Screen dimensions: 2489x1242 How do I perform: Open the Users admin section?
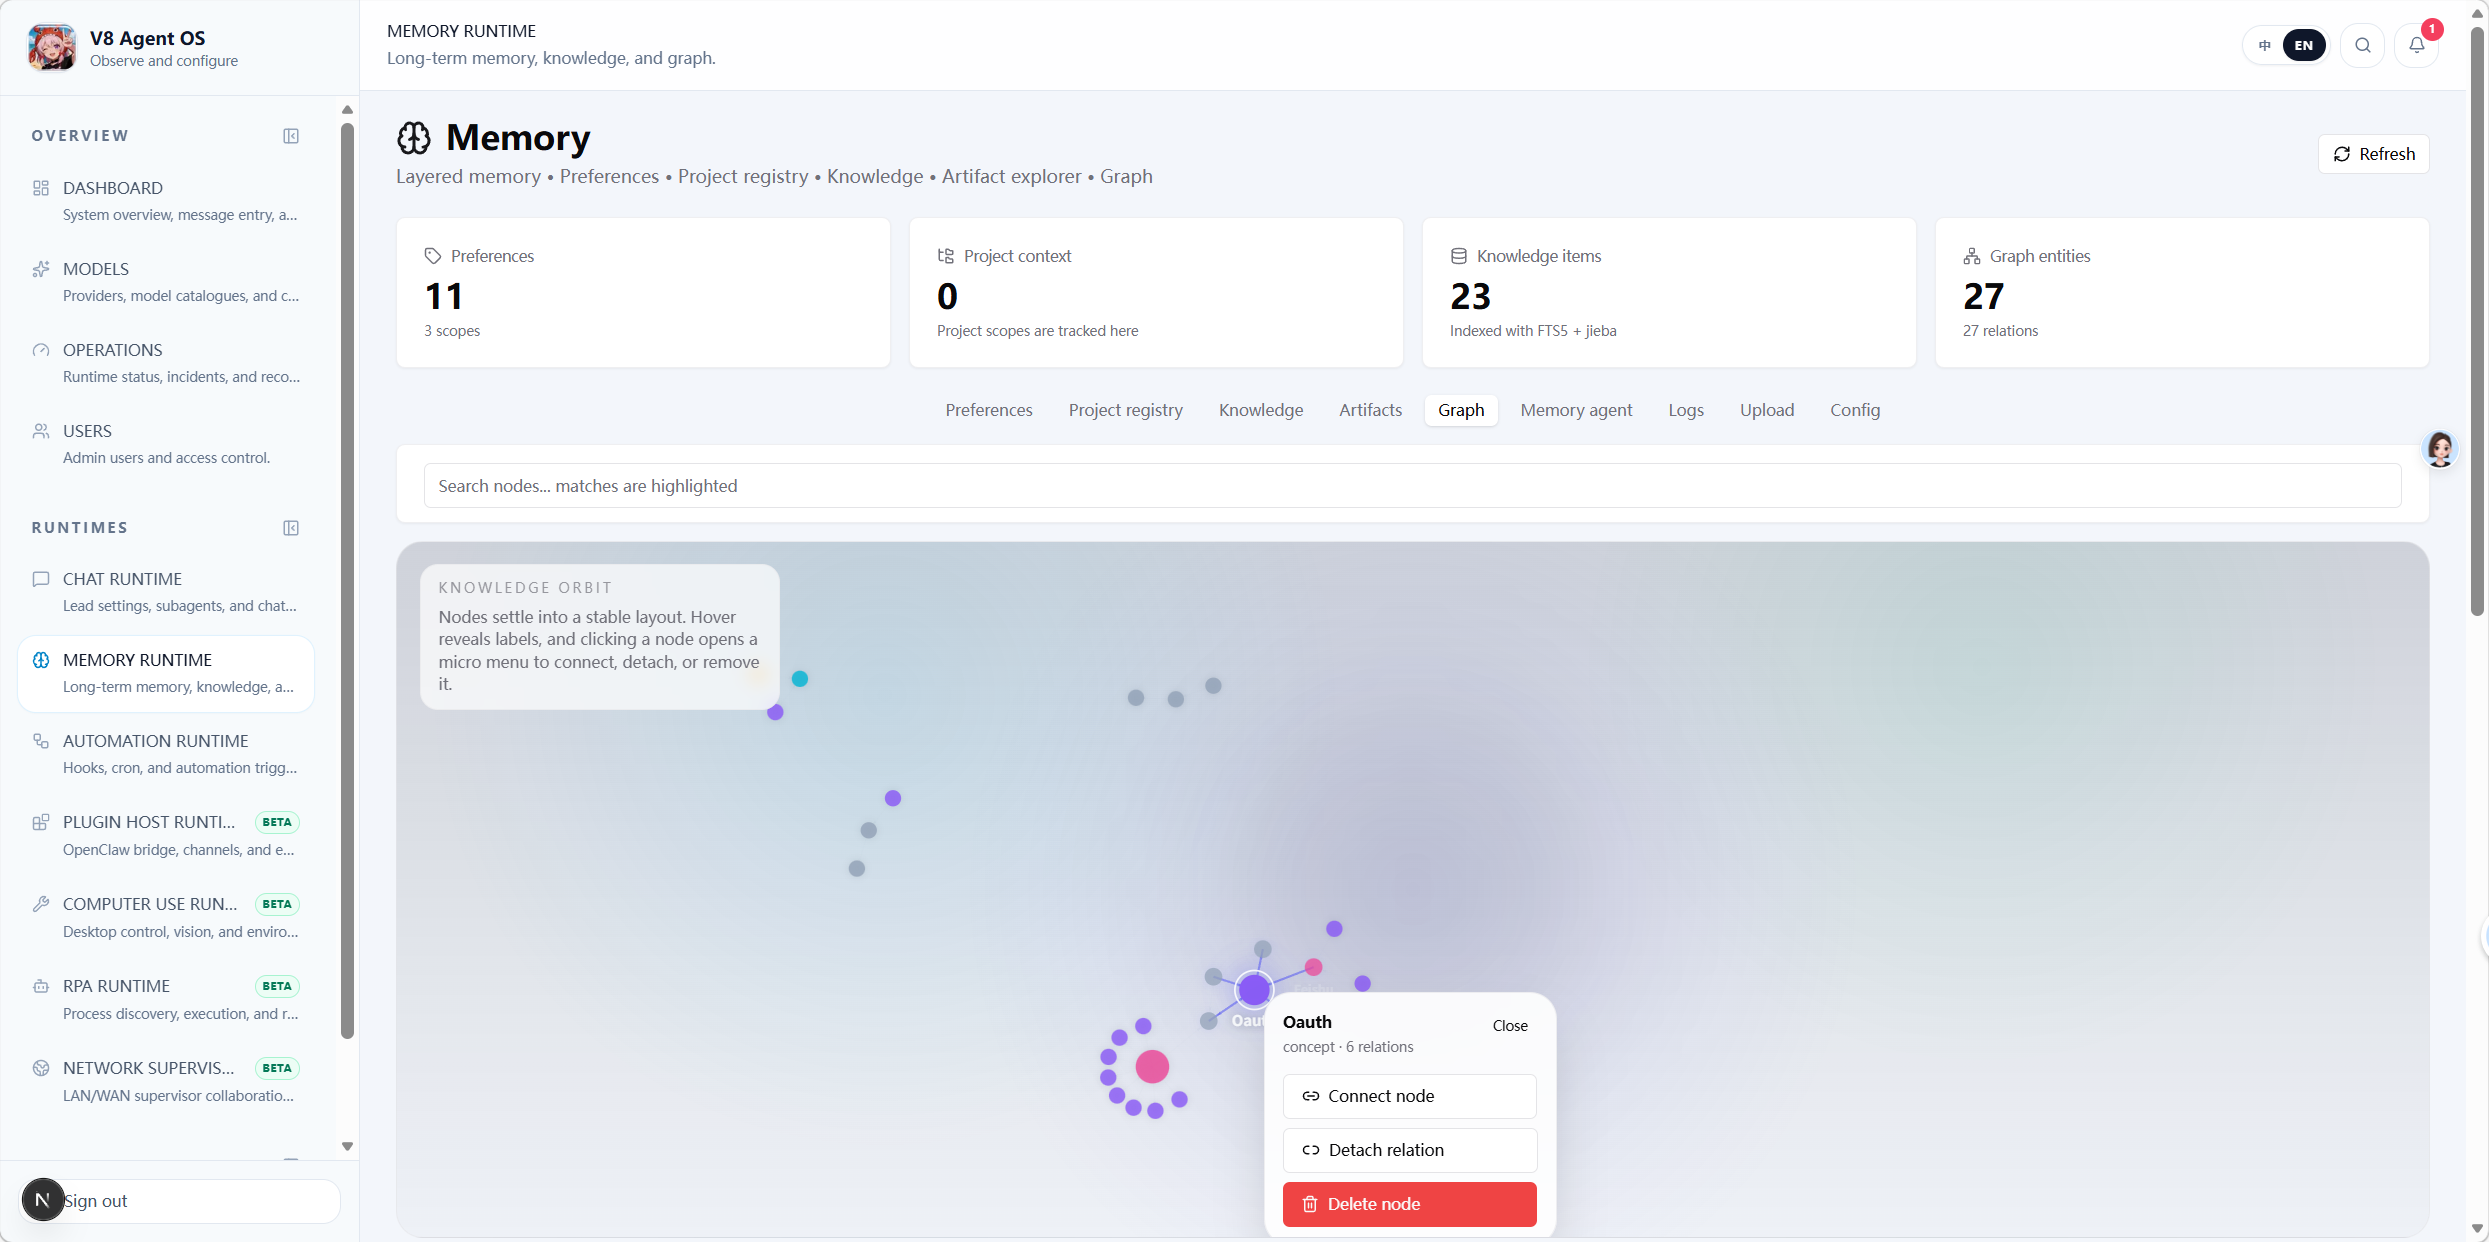88,431
